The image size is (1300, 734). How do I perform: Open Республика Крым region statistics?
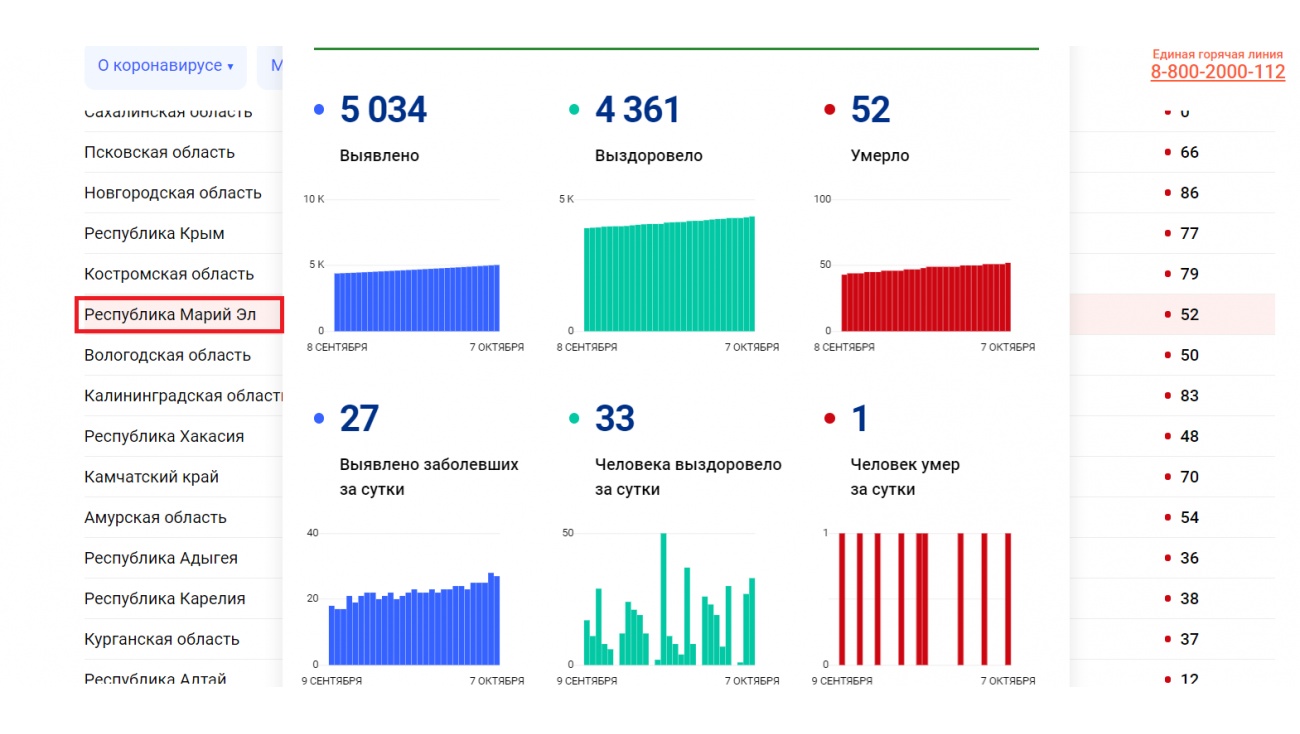coord(154,234)
